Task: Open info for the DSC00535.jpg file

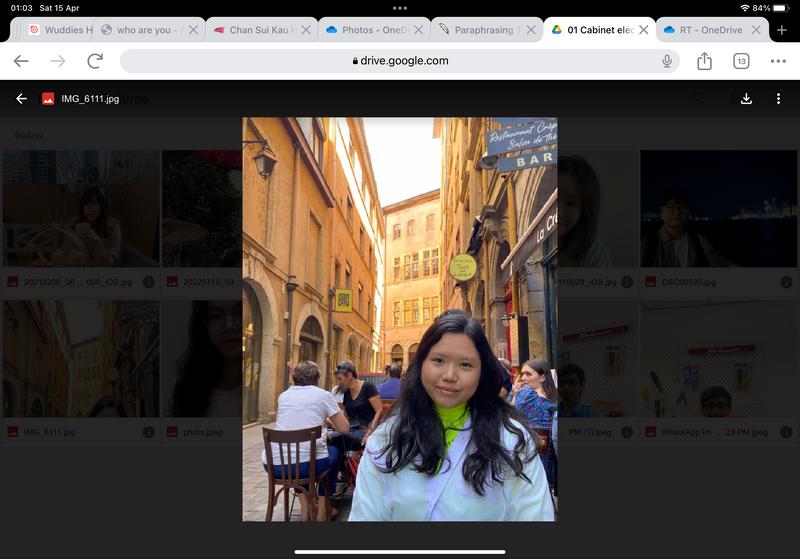Action: (786, 282)
